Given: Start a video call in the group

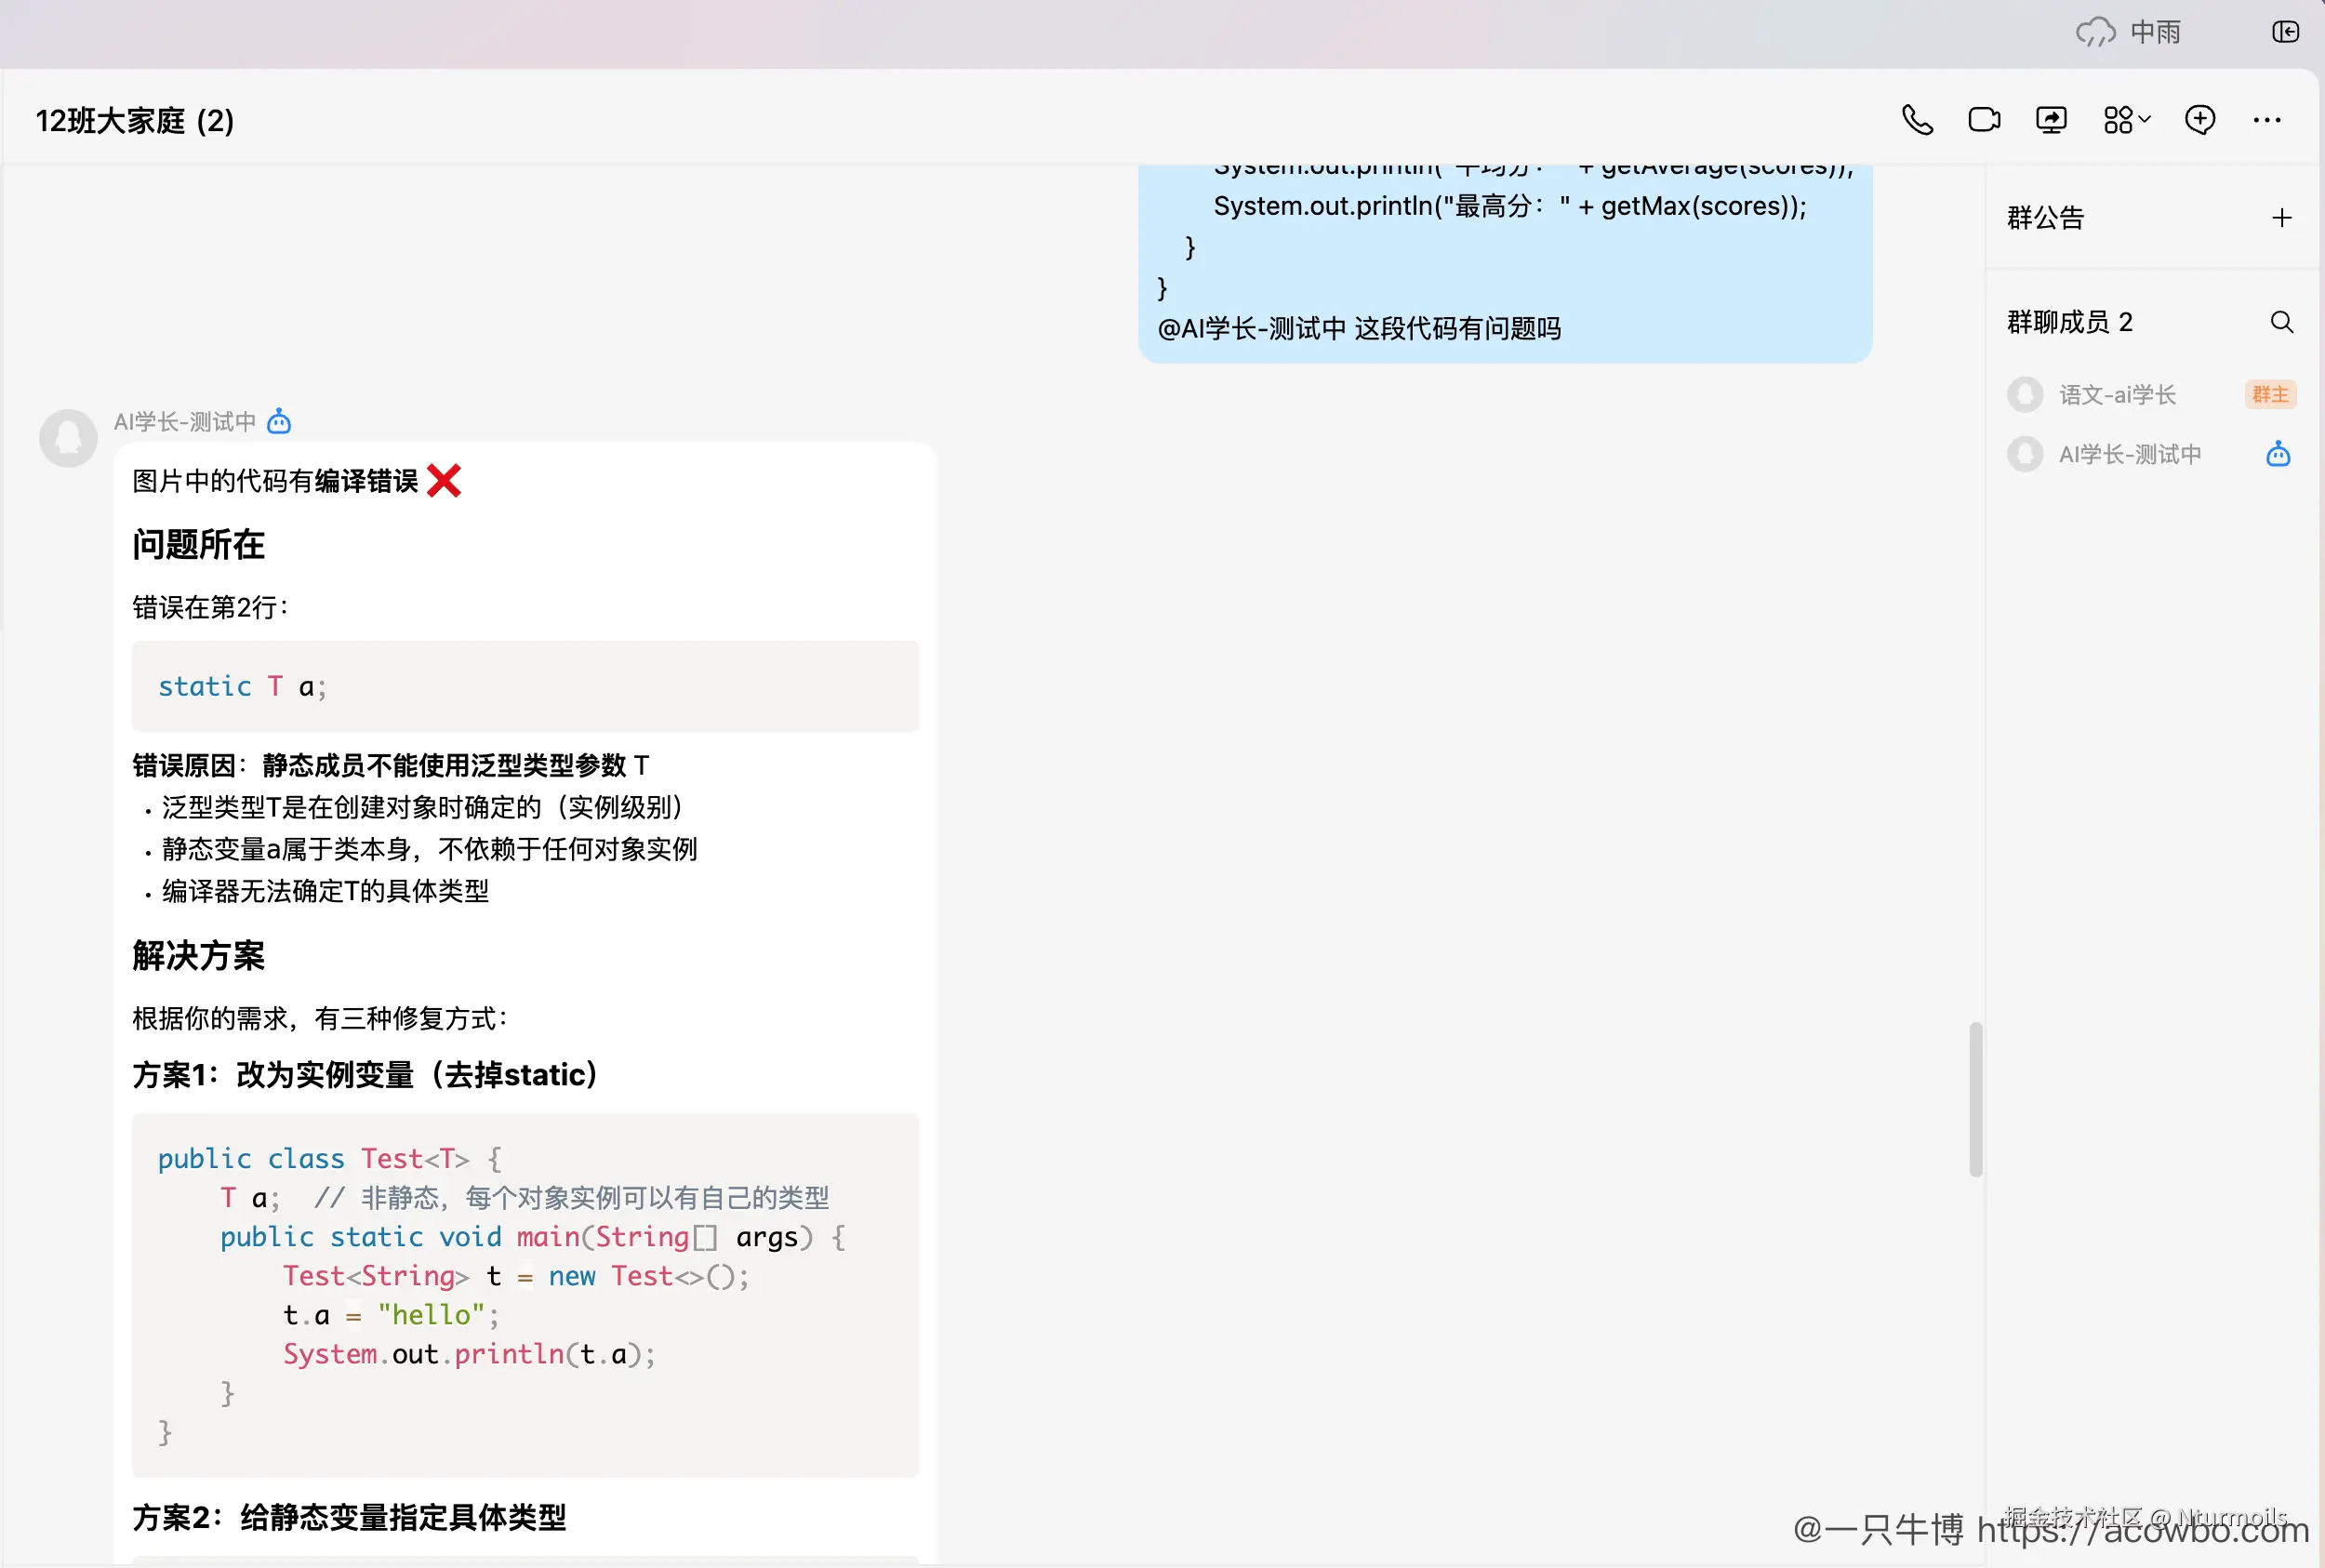Looking at the screenshot, I should (x=1984, y=119).
